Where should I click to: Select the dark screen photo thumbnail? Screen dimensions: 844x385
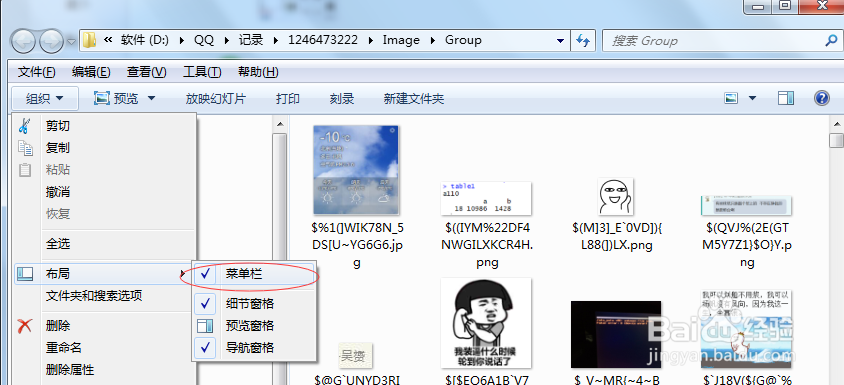616,334
